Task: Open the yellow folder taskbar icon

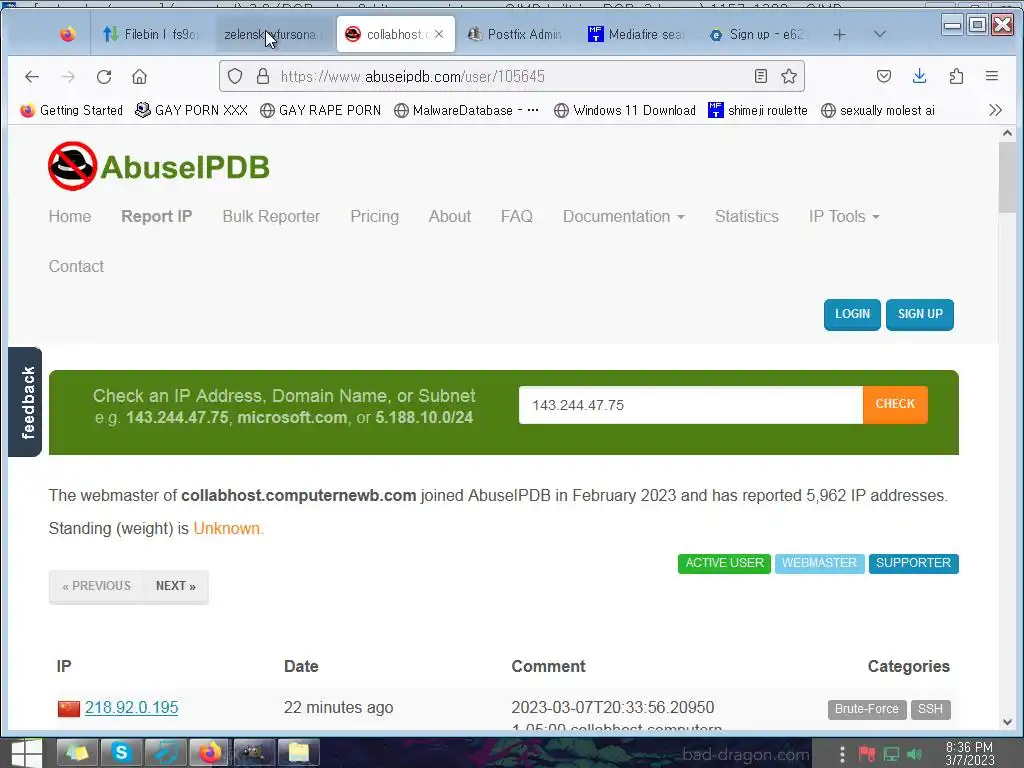Action: click(x=298, y=753)
